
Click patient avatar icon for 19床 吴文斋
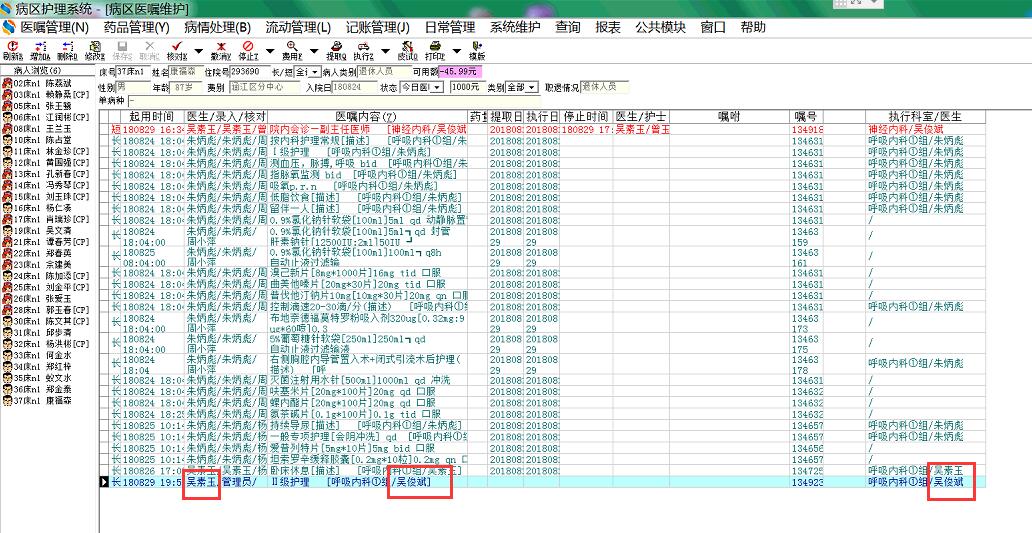click(7, 231)
